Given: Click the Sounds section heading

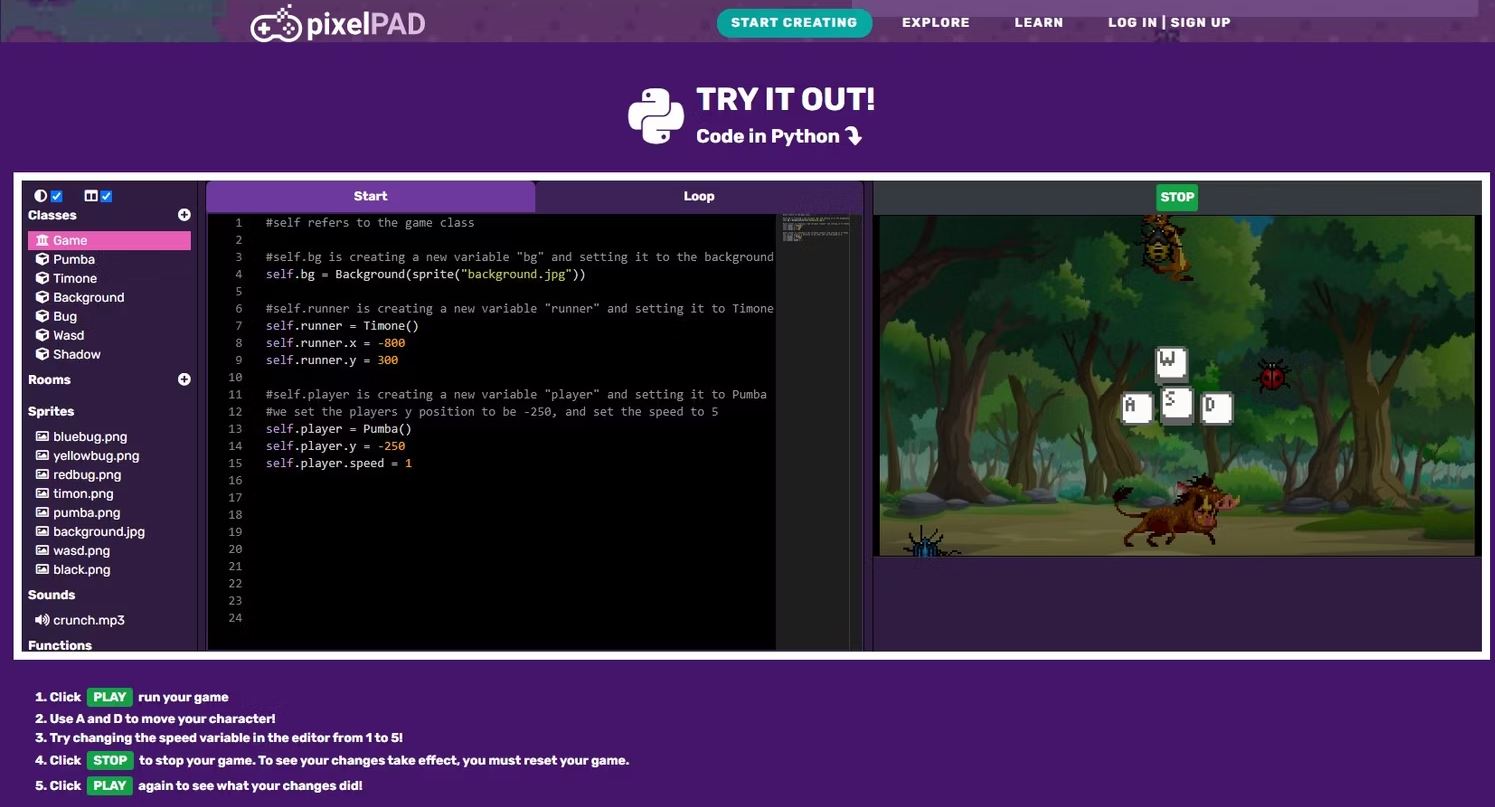Looking at the screenshot, I should coord(51,595).
